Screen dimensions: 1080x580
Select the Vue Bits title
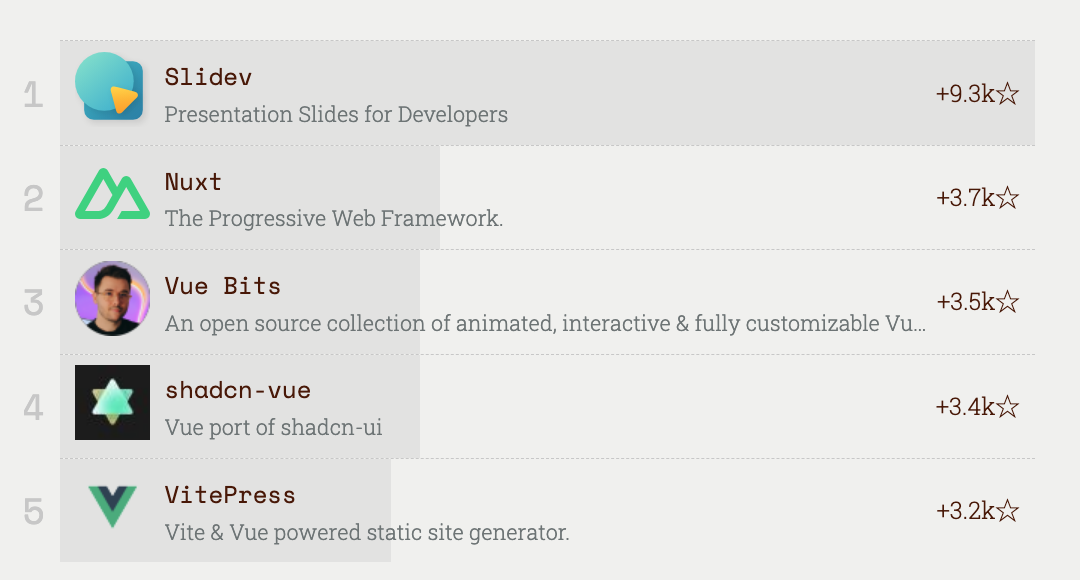[x=222, y=286]
